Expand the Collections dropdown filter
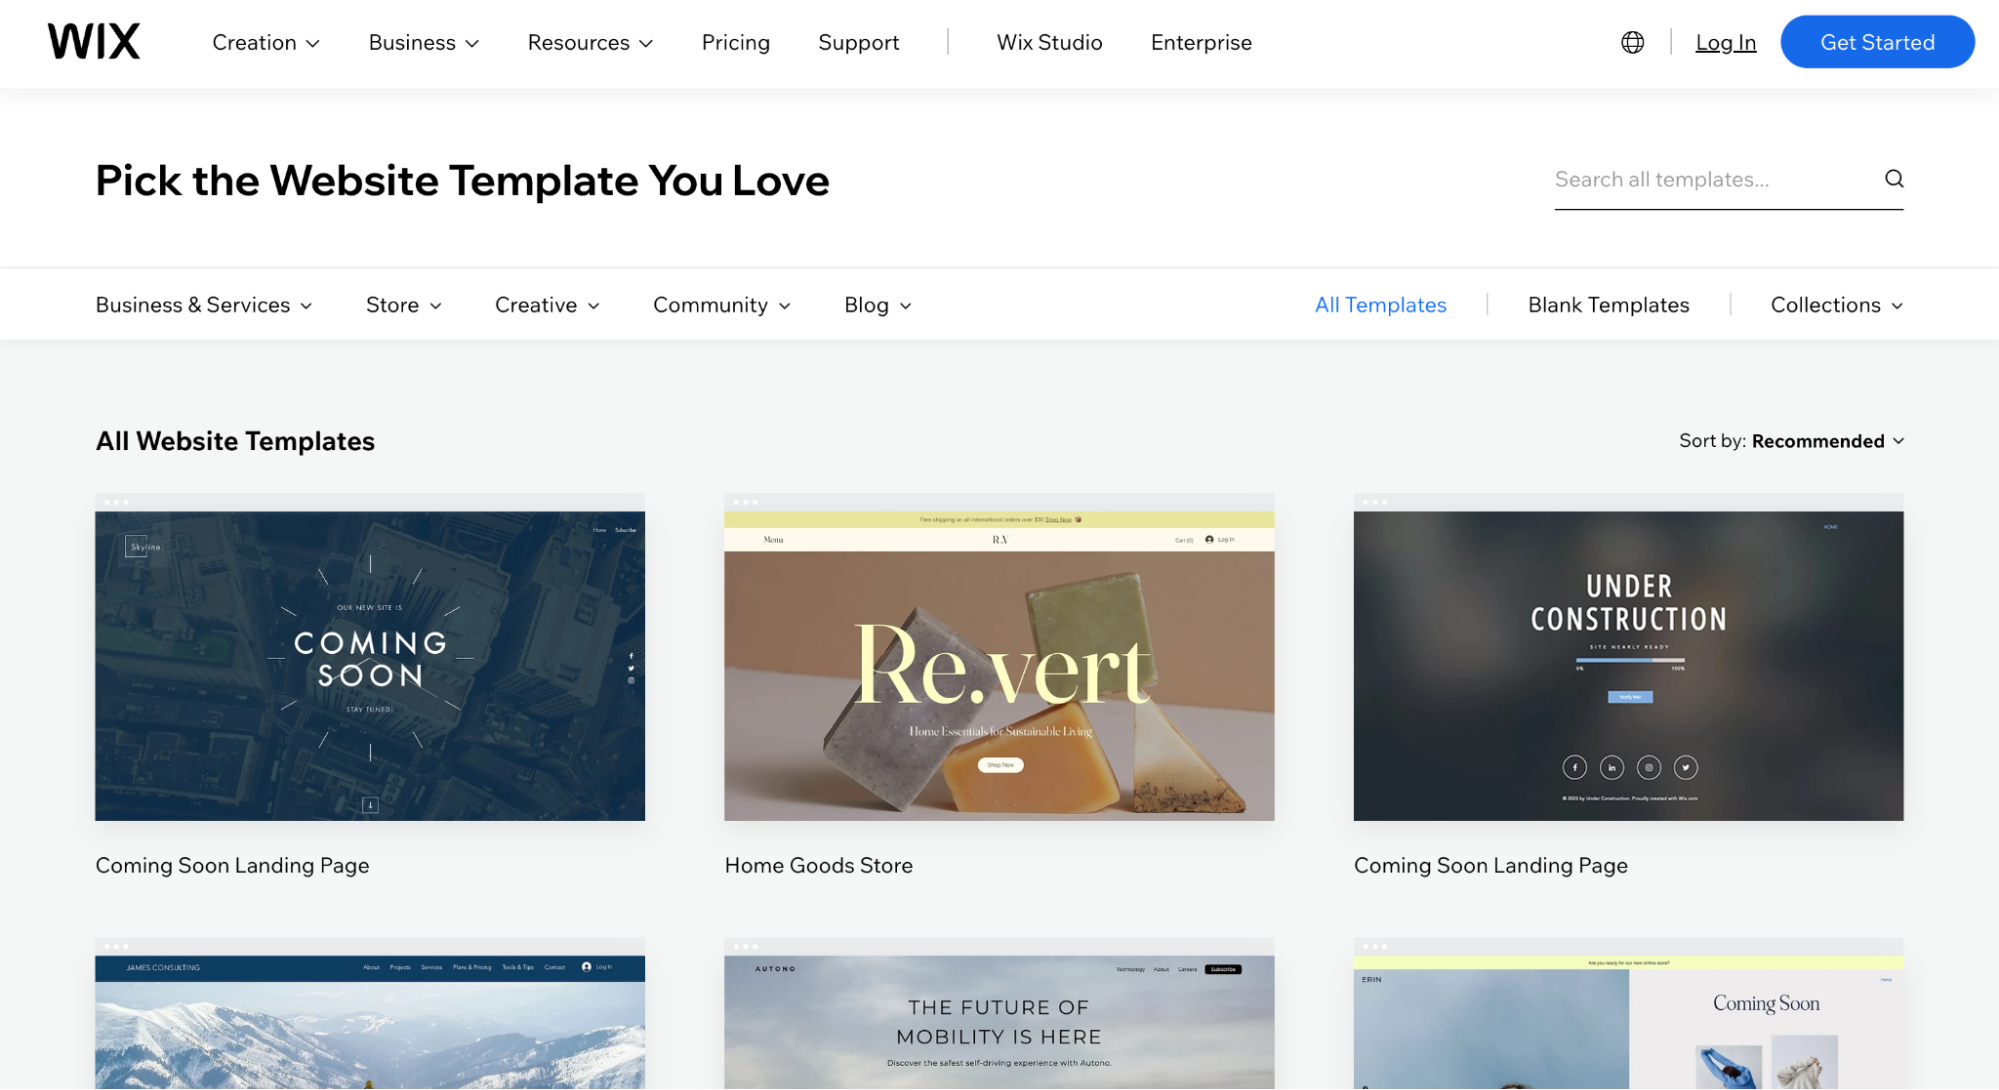Image resolution: width=1999 pixels, height=1090 pixels. pyautogui.click(x=1837, y=303)
